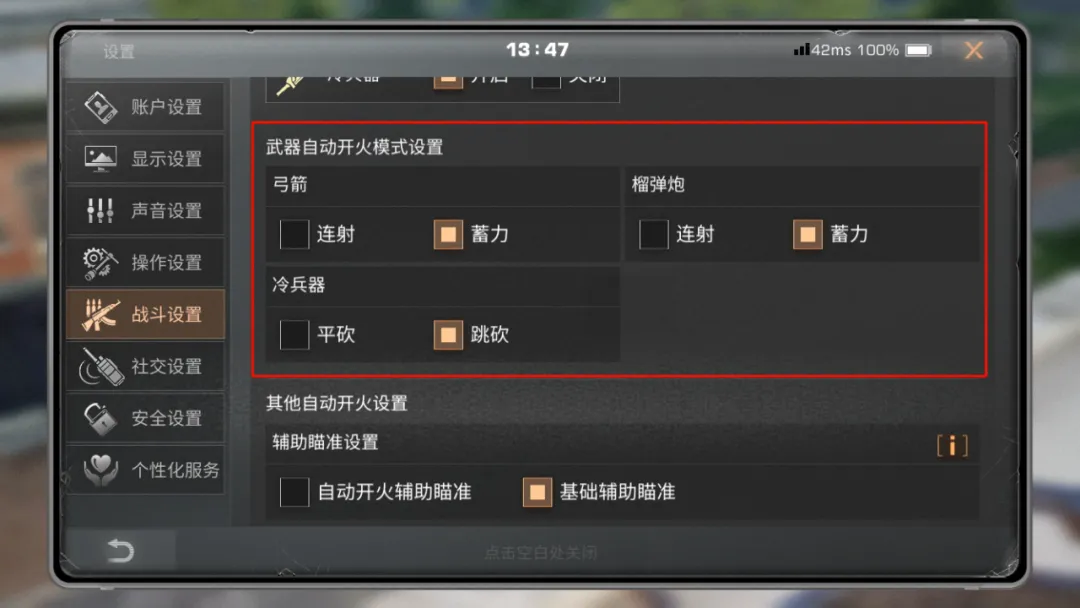1080x608 pixels.
Task: Toggle 蓄力 under 榴弹炮
Action: tap(808, 234)
